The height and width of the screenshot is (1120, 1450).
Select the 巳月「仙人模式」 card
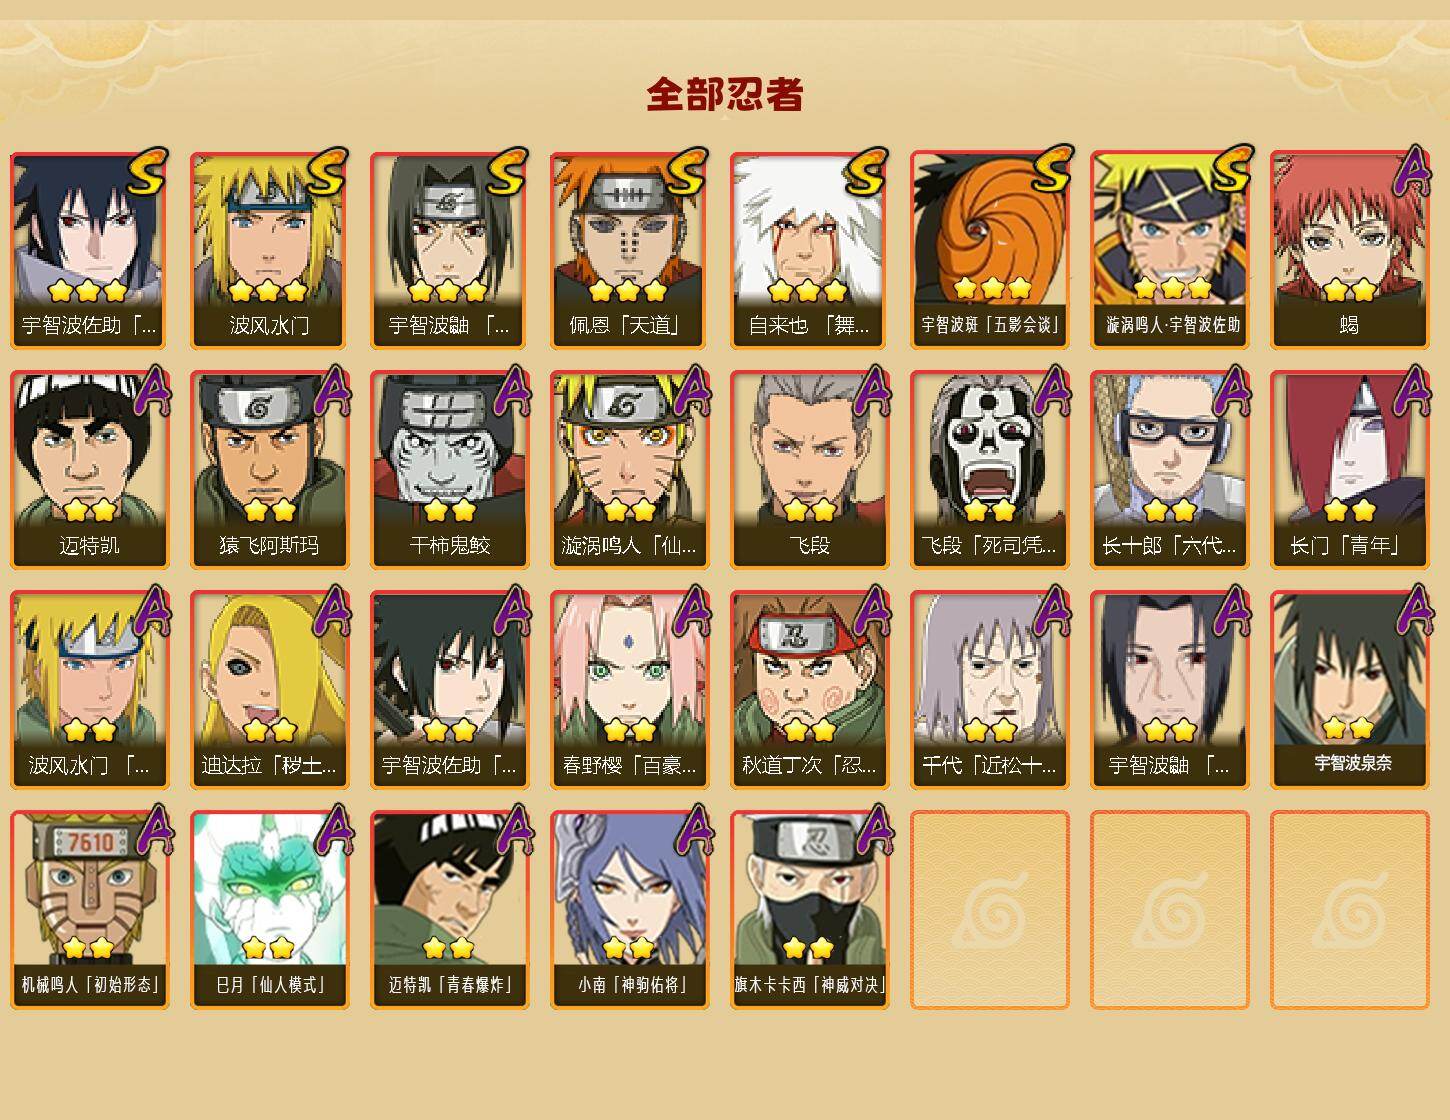[270, 910]
